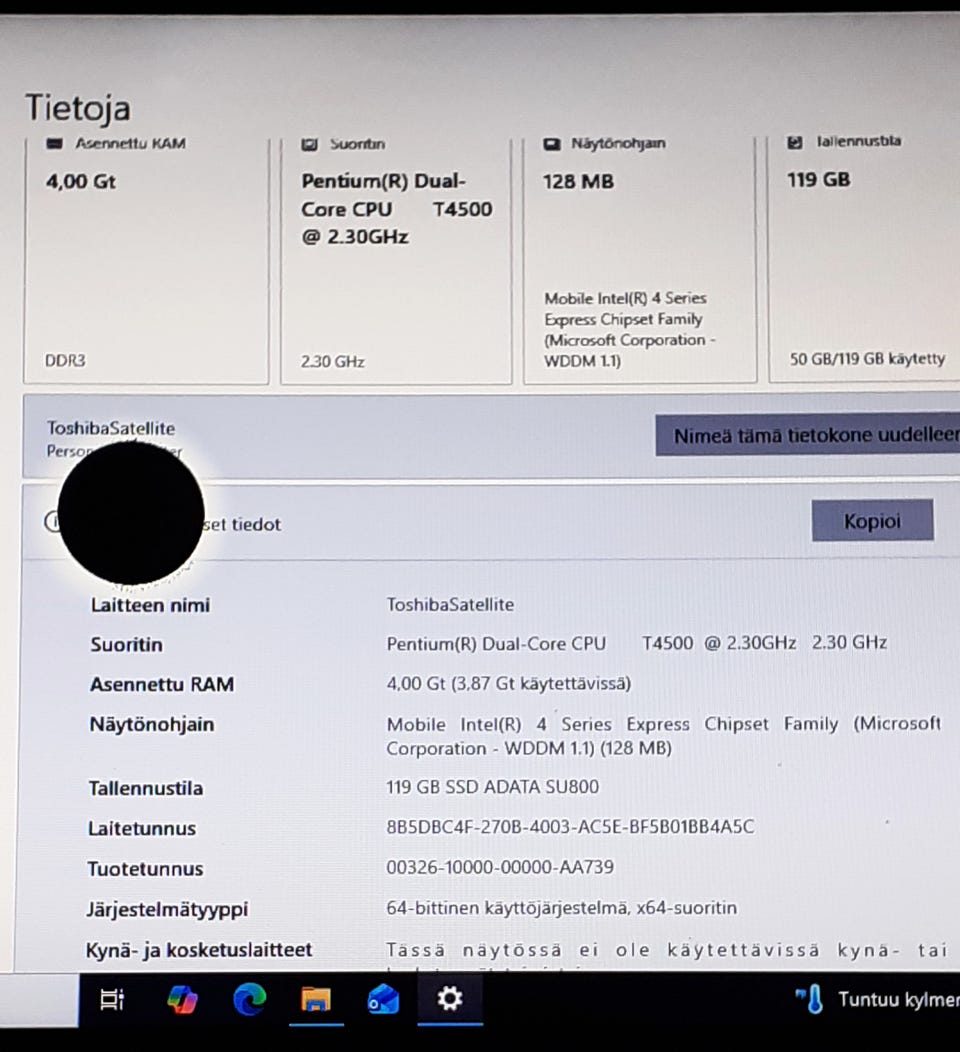Image resolution: width=960 pixels, height=1052 pixels.
Task: Click ToshibaSatellite name in rename banner
Action: click(x=111, y=428)
